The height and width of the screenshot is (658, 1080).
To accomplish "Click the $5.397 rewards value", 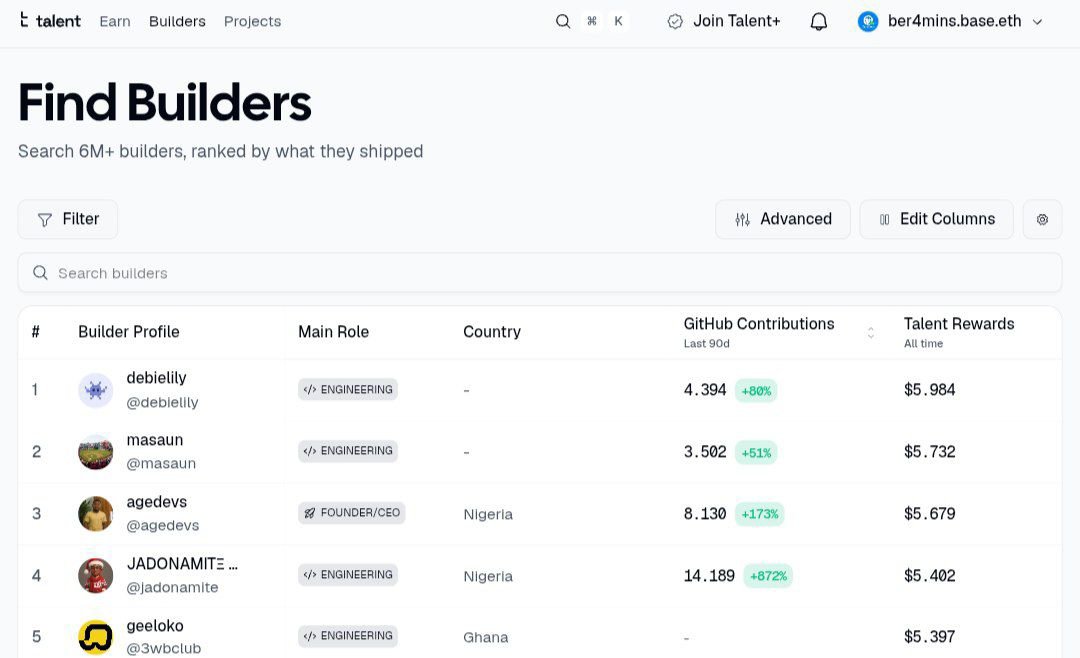I will coord(929,636).
